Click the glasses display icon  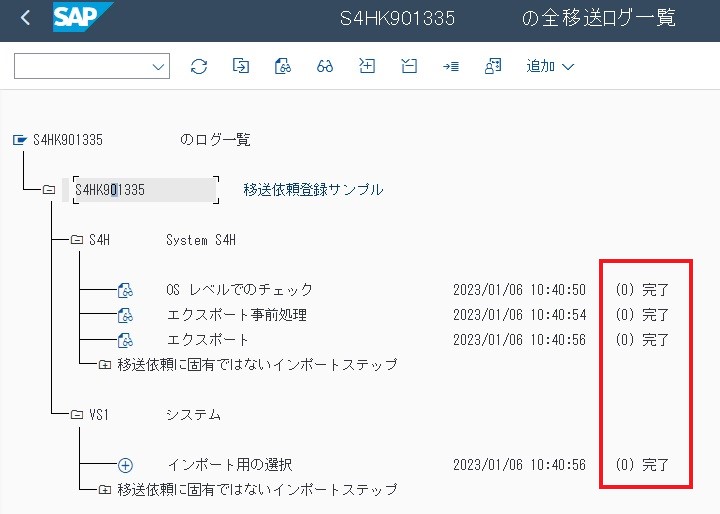[325, 66]
